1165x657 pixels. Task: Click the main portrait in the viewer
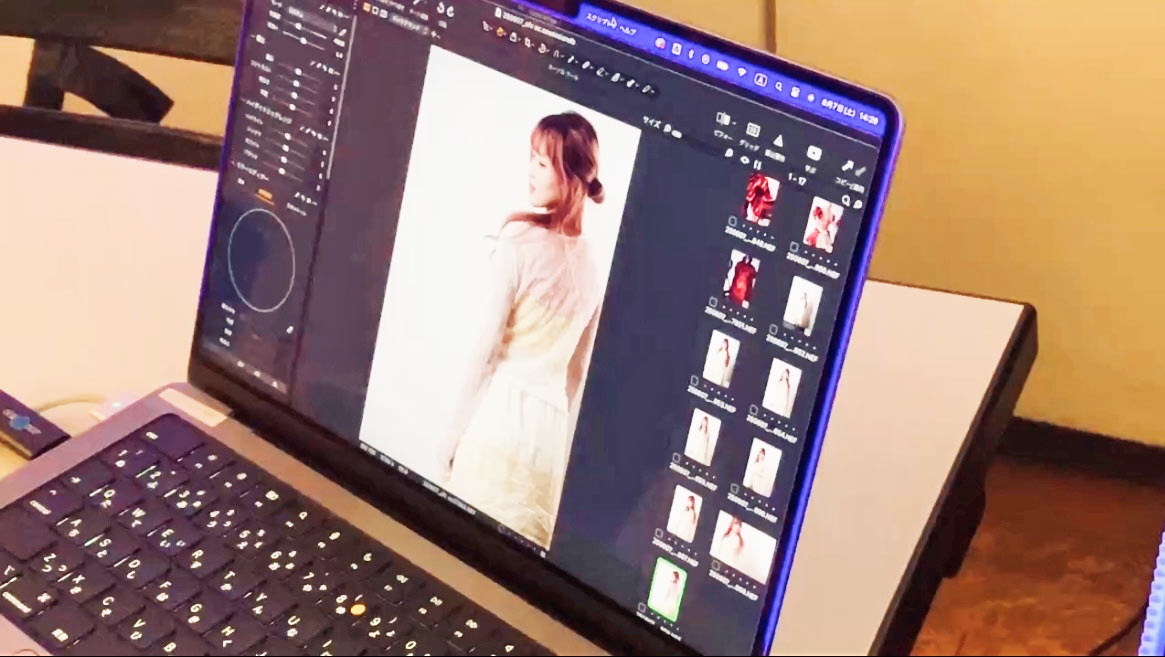pyautogui.click(x=500, y=296)
